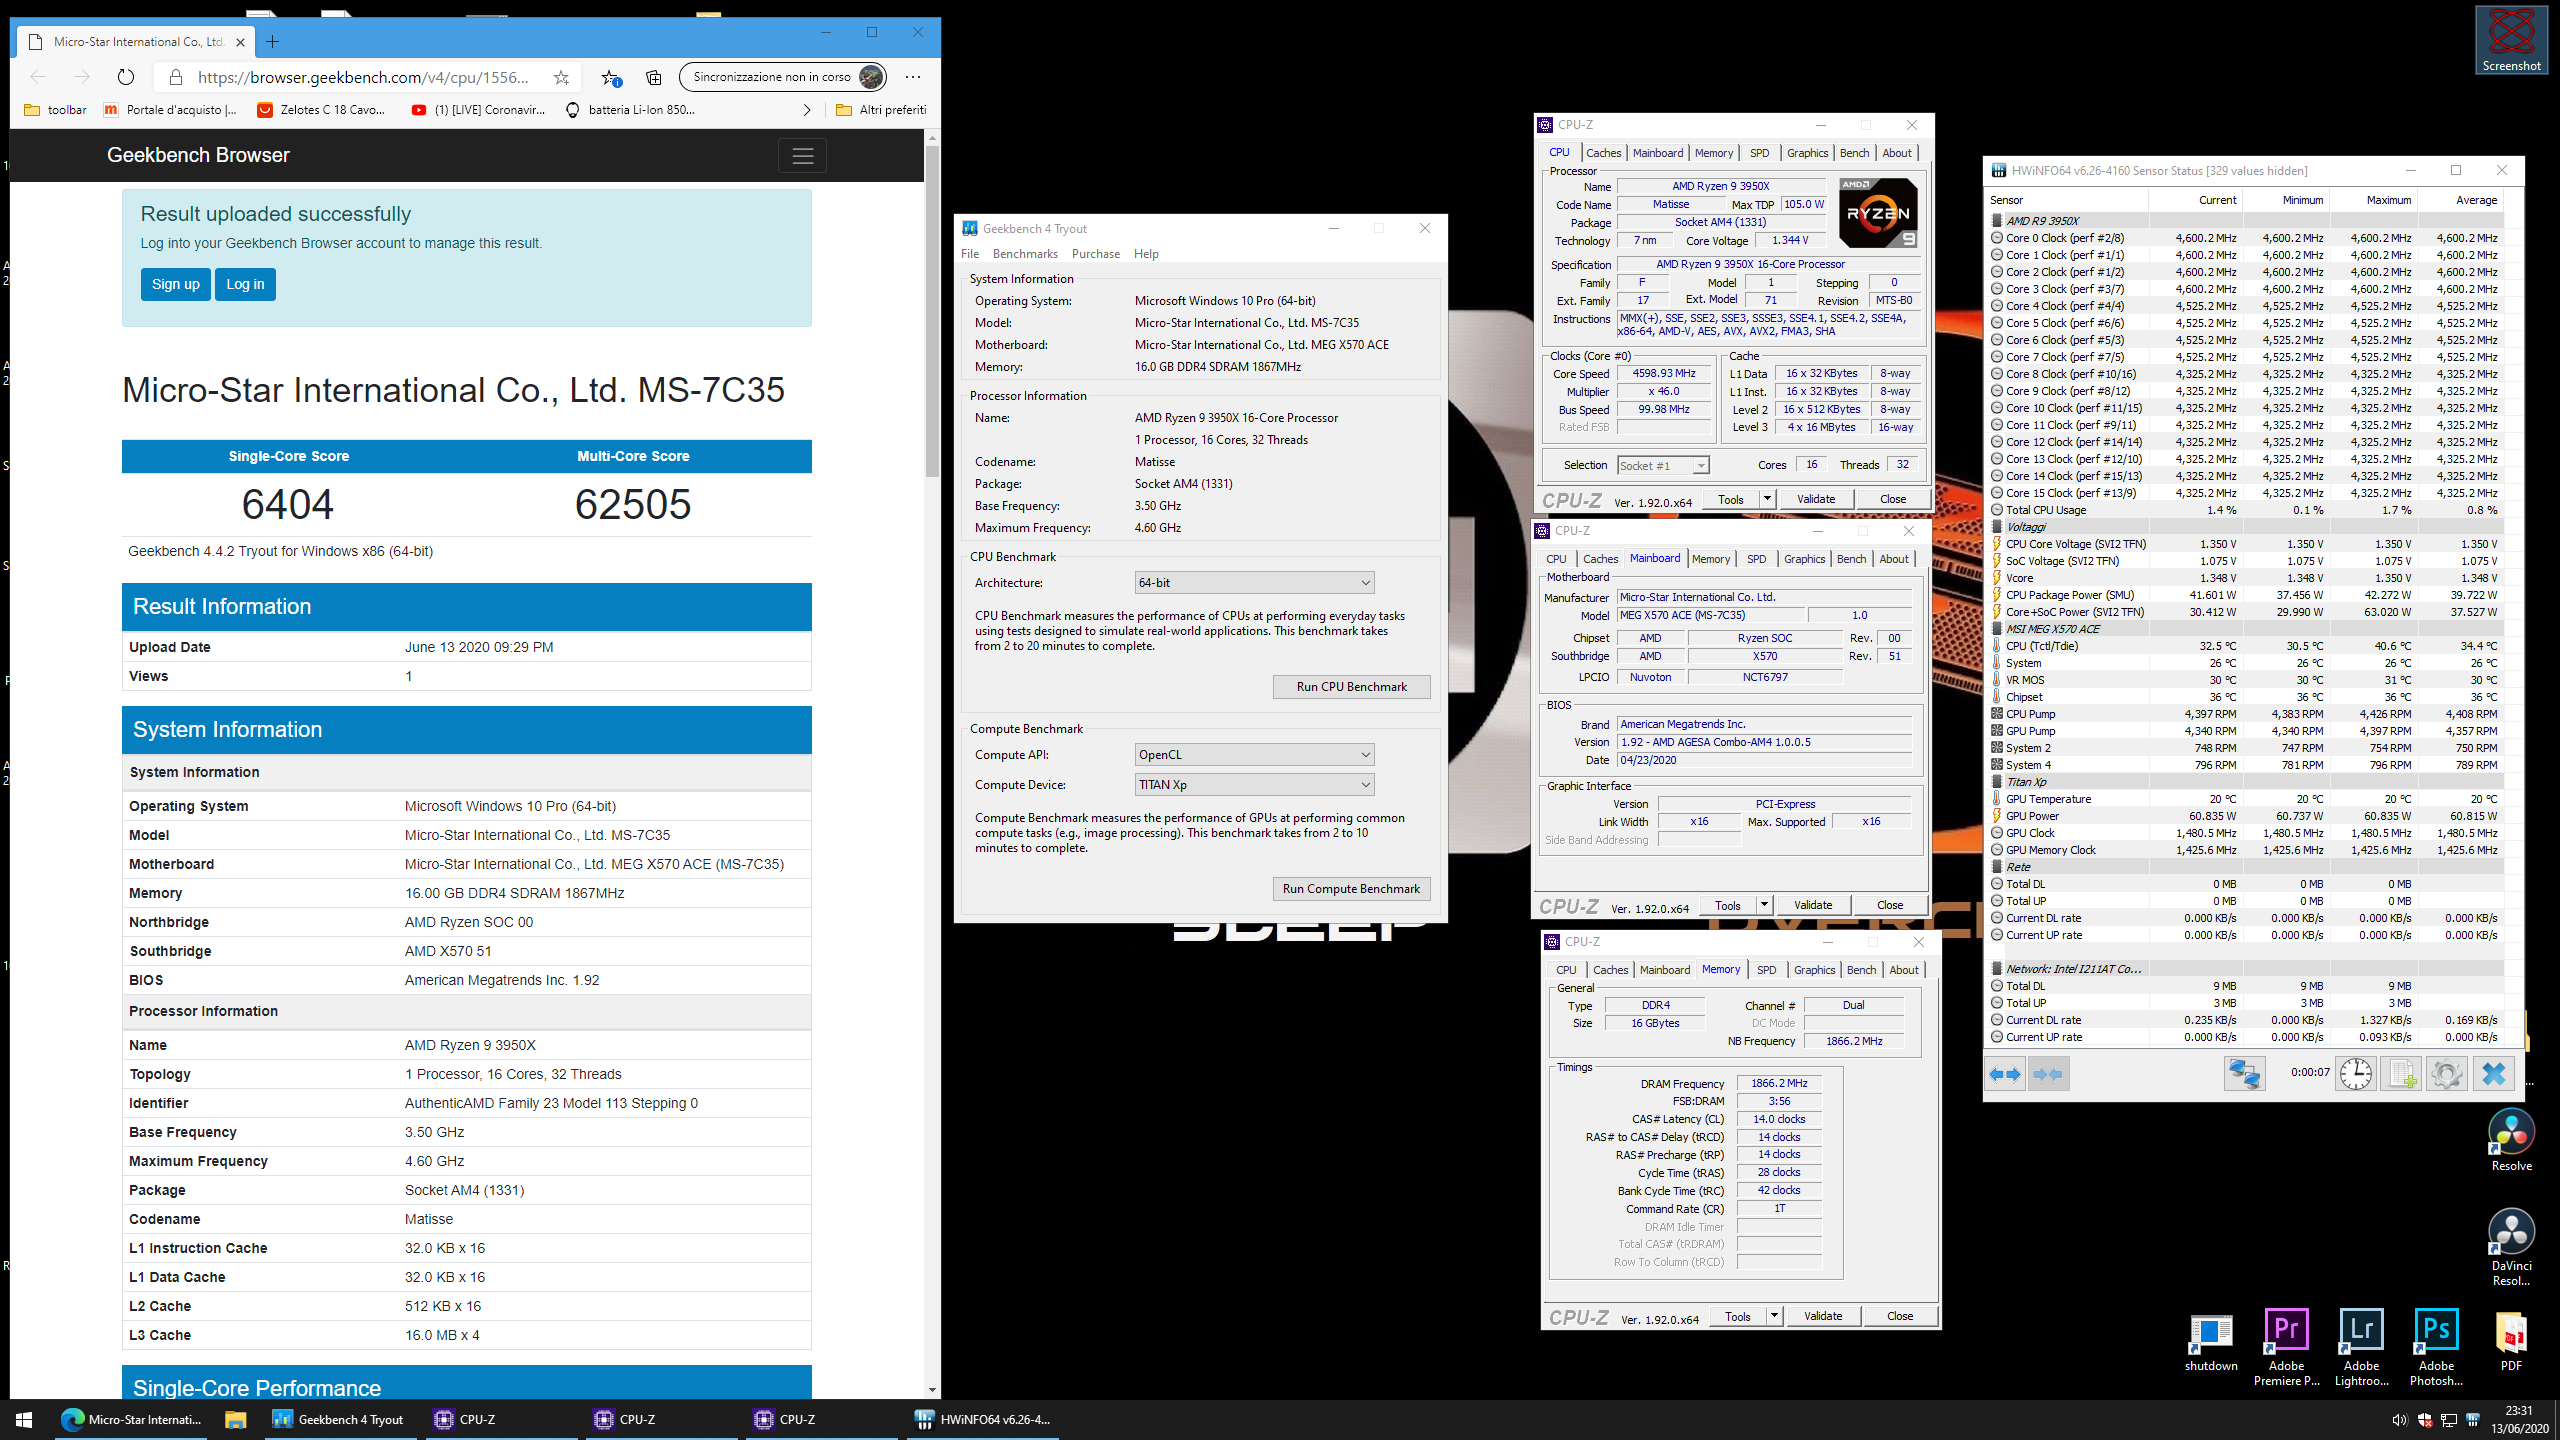Open Tools dropdown arrow in Processor CPU-Z window

[x=1767, y=499]
